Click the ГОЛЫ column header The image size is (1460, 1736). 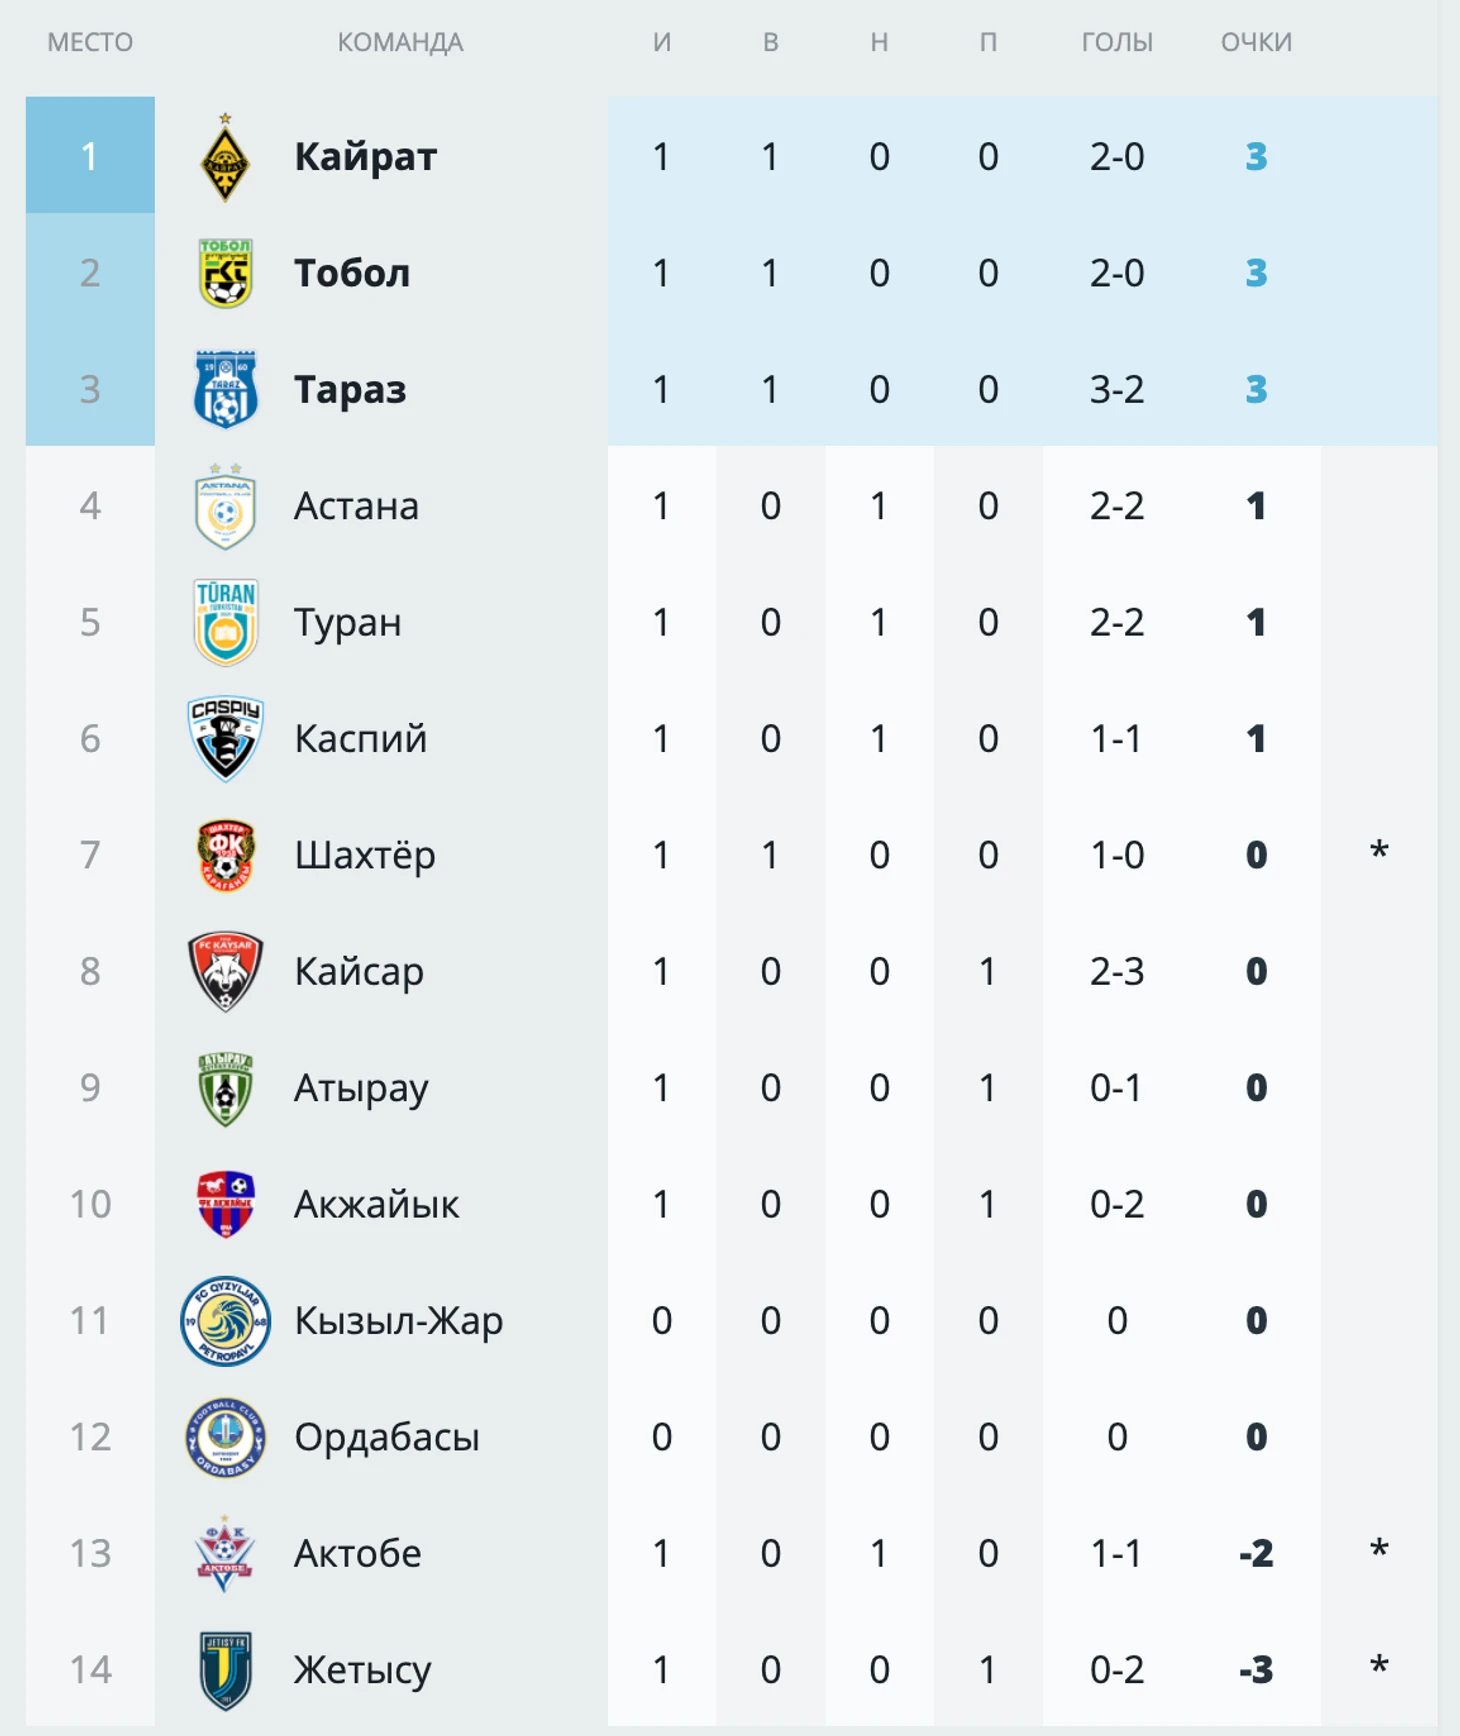pyautogui.click(x=1117, y=42)
